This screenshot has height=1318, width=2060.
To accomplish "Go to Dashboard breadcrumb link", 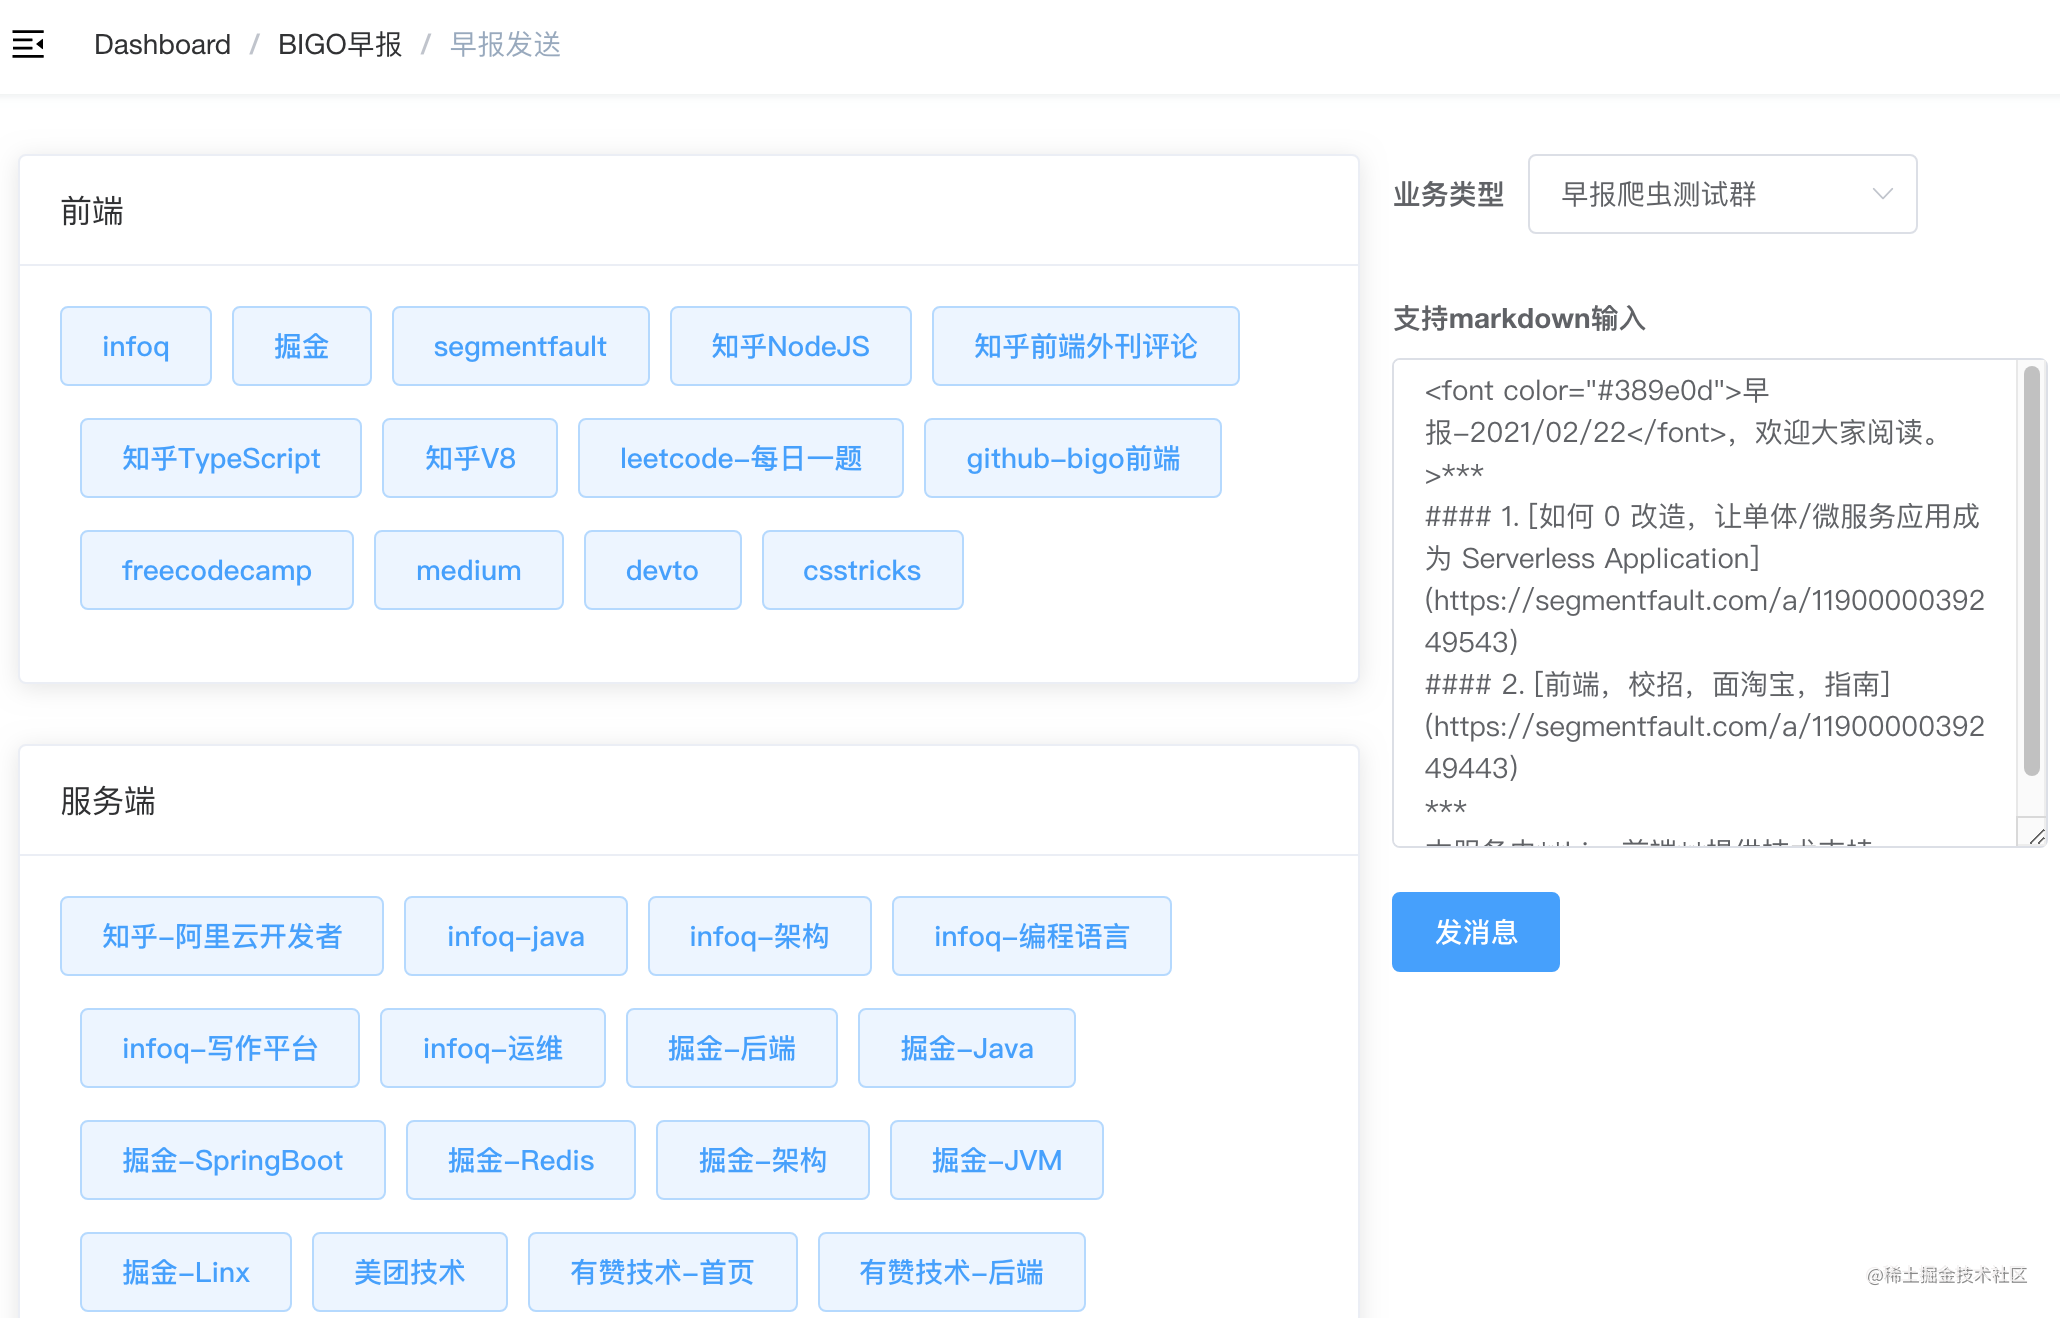I will click(x=162, y=44).
